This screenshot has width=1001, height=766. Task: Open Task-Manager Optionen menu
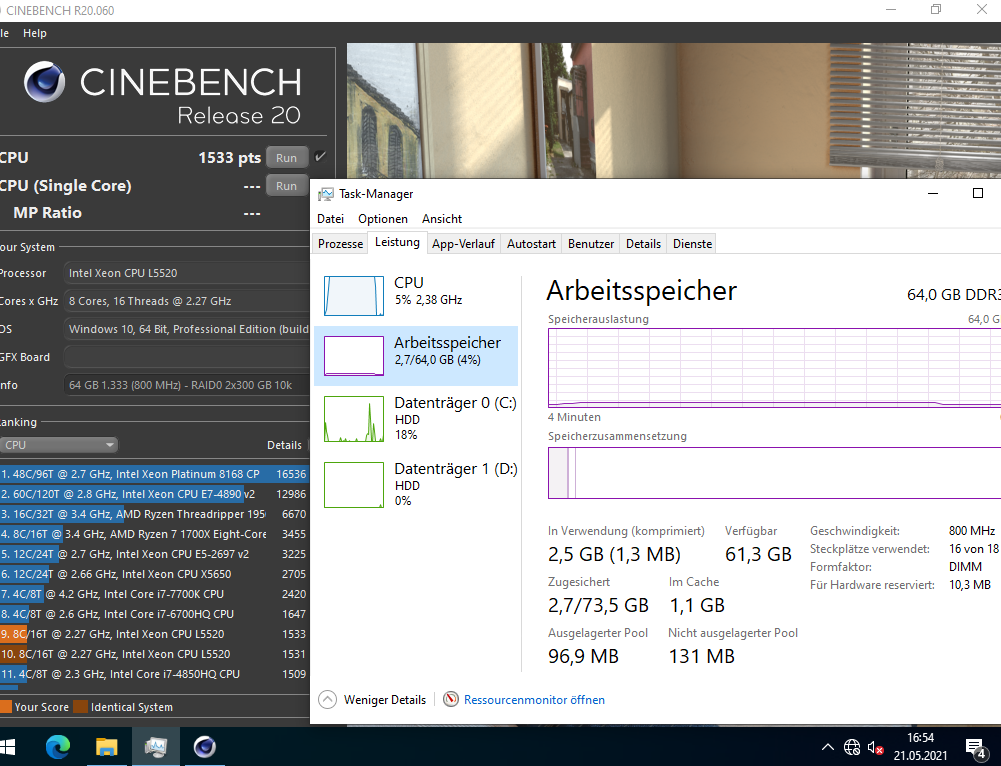click(x=382, y=219)
